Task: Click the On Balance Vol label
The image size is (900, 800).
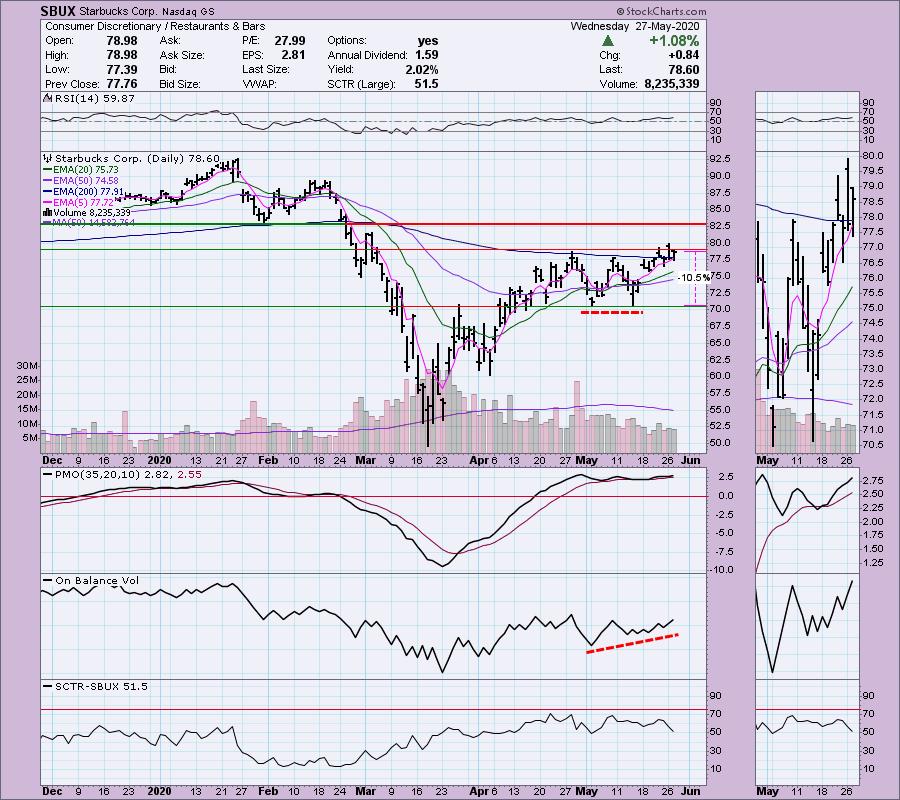Action: coord(97,580)
